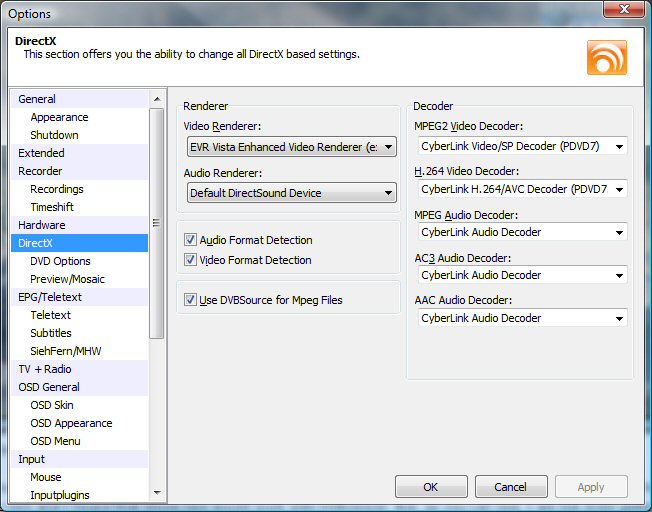This screenshot has height=512, width=652.
Task: Click the Cancel button
Action: (x=511, y=487)
